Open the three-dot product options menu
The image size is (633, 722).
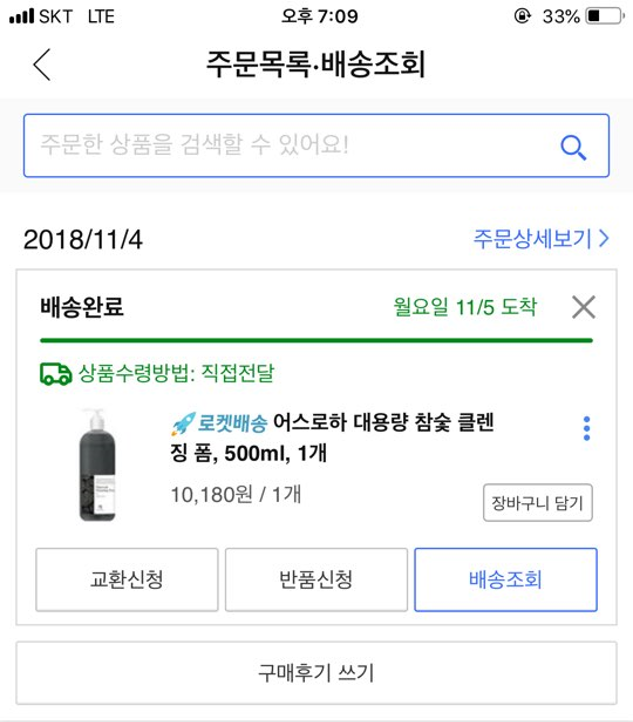(x=587, y=429)
